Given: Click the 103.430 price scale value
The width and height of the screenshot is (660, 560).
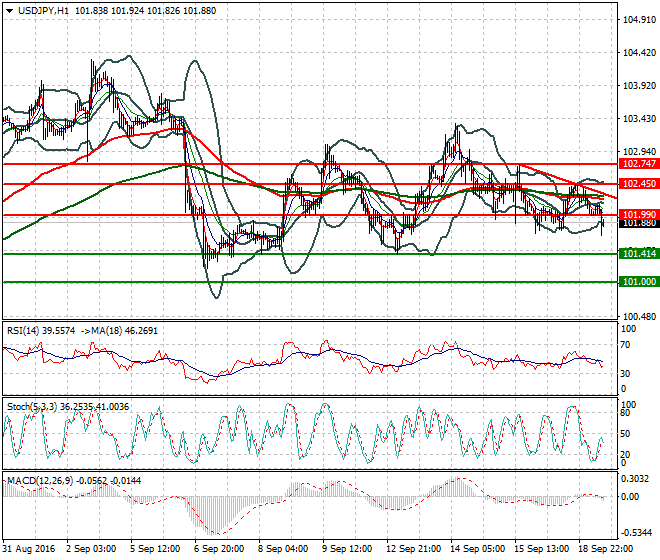Looking at the screenshot, I should point(639,119).
